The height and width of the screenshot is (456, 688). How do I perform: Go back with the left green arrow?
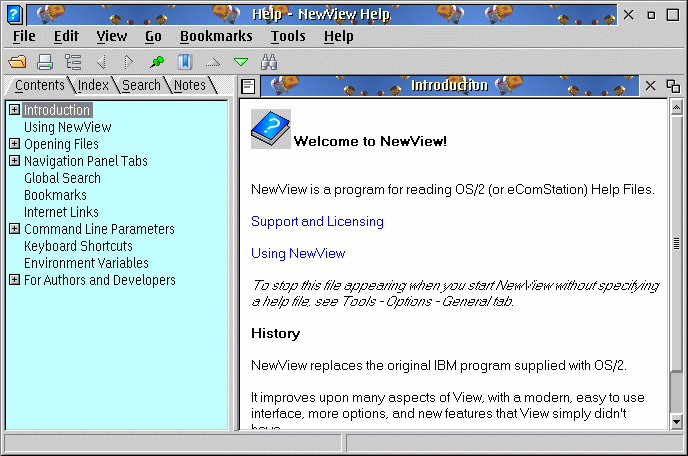click(x=101, y=62)
